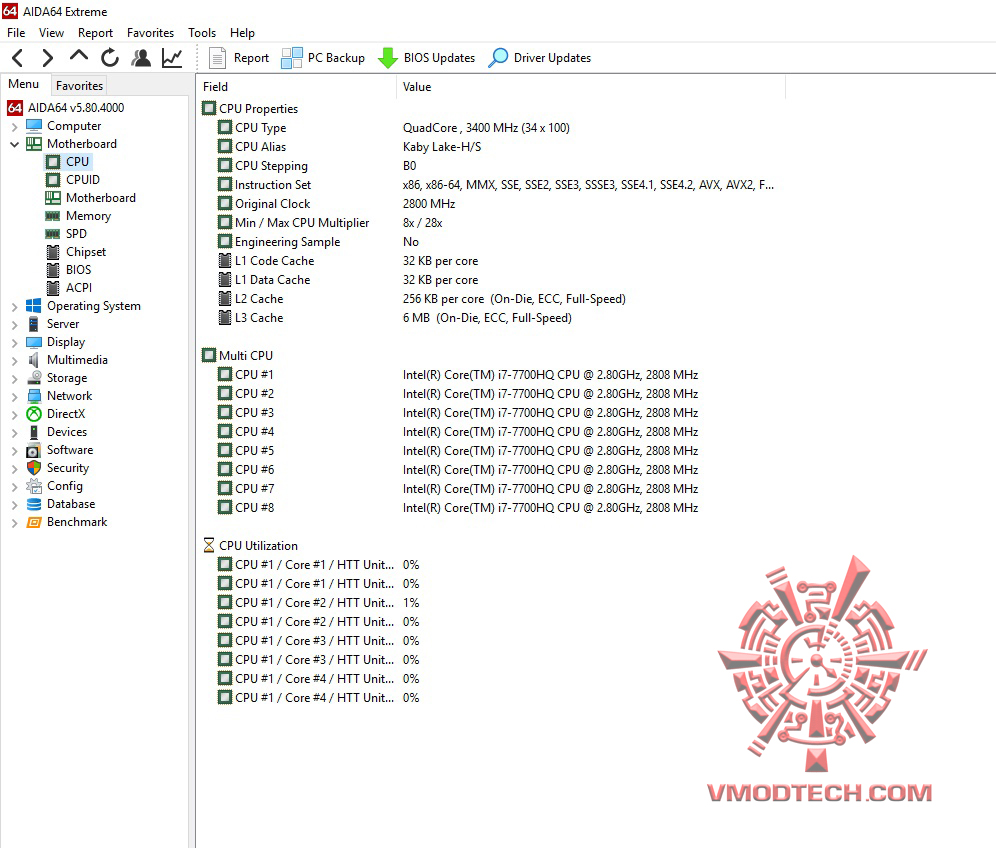Open the Favorites menu

pyautogui.click(x=151, y=32)
